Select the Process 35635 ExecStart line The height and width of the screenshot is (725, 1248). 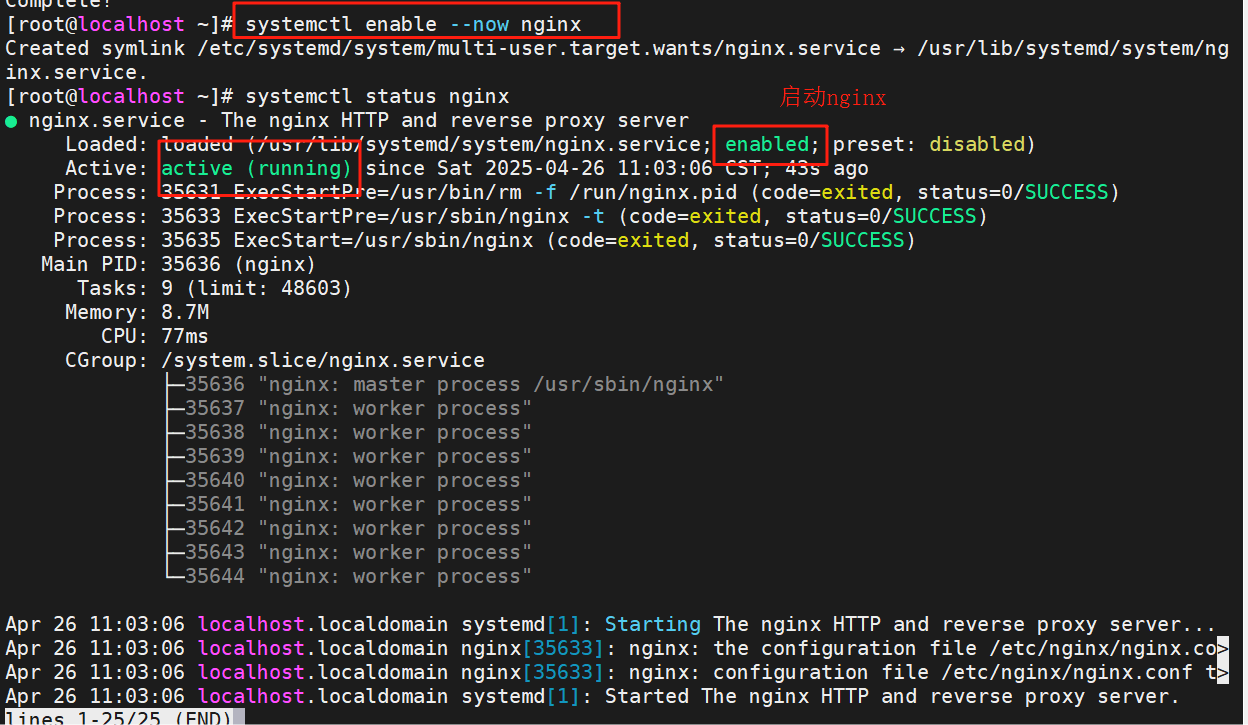click(x=485, y=240)
